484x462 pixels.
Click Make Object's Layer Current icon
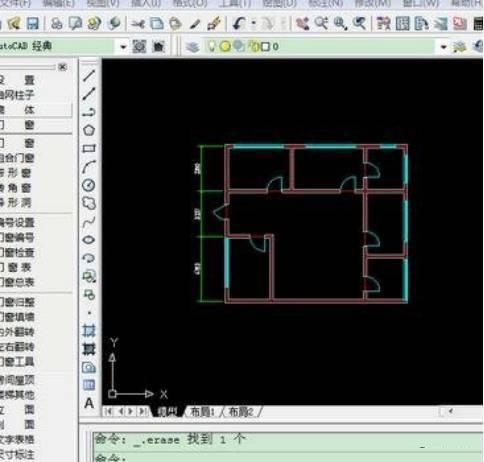click(459, 47)
